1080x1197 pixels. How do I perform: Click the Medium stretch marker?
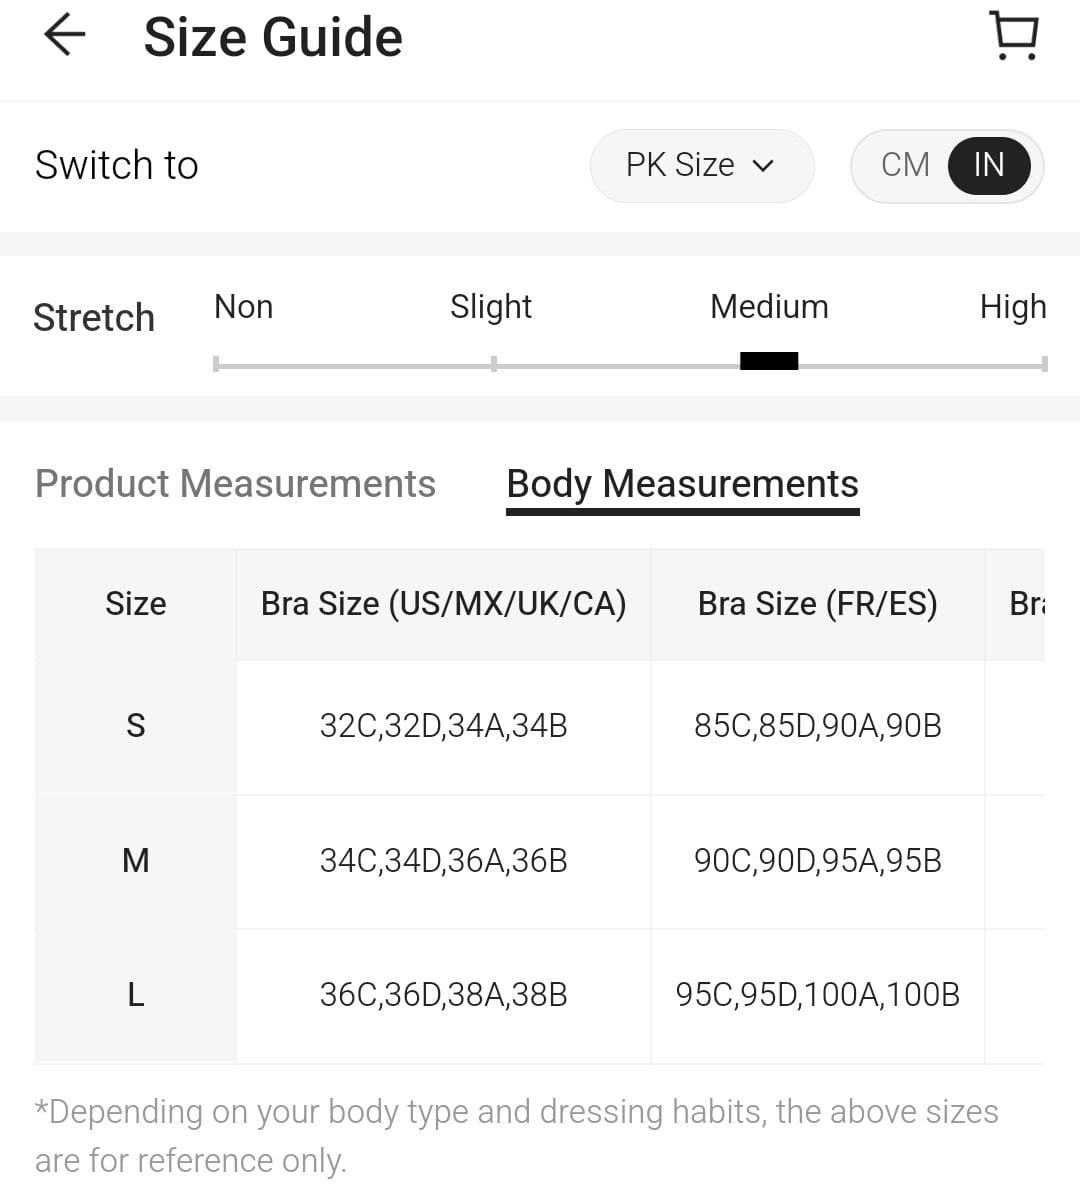pos(769,361)
